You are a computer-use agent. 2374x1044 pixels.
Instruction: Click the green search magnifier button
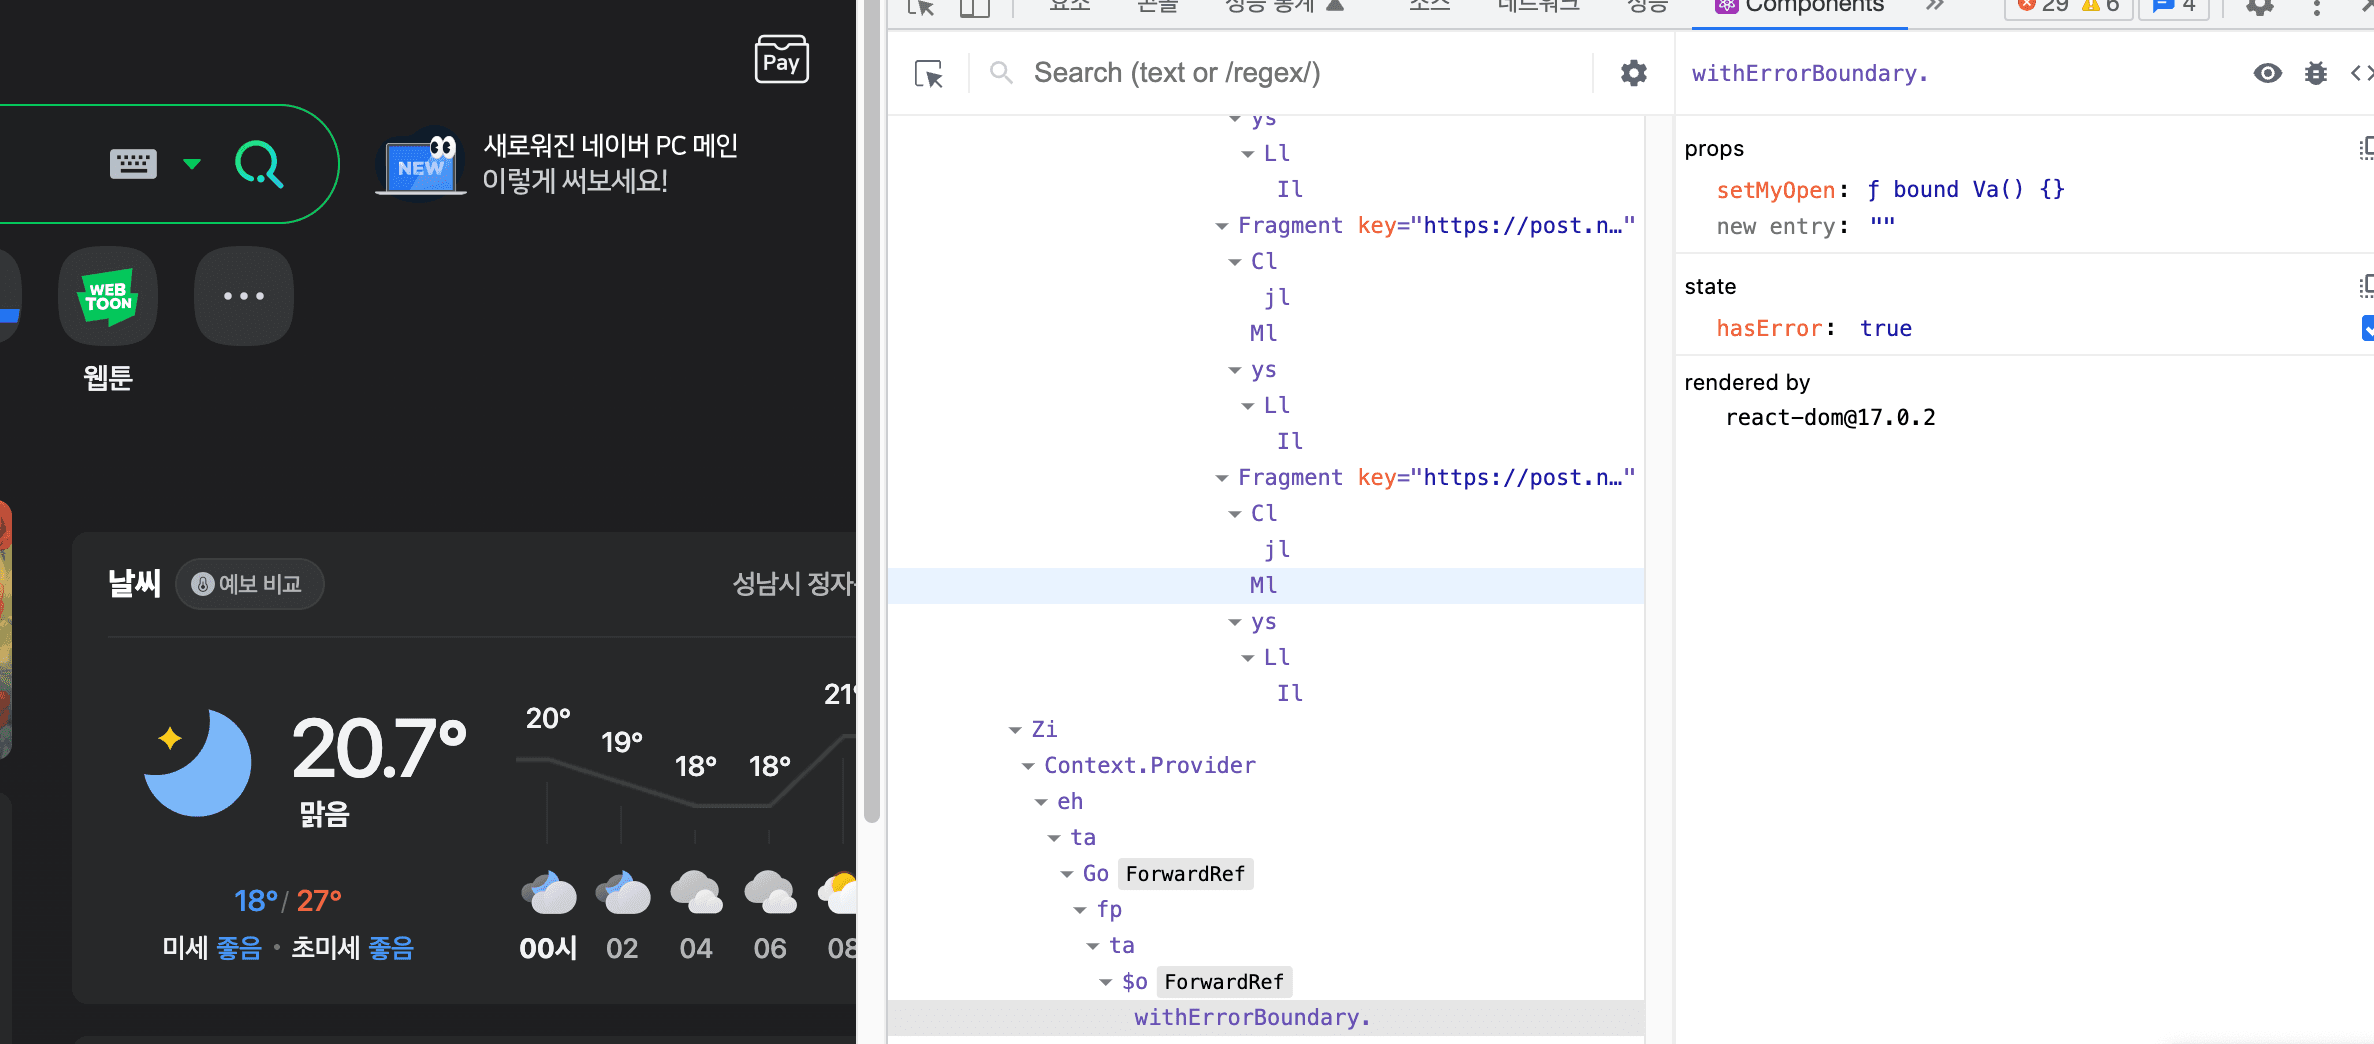coord(259,164)
